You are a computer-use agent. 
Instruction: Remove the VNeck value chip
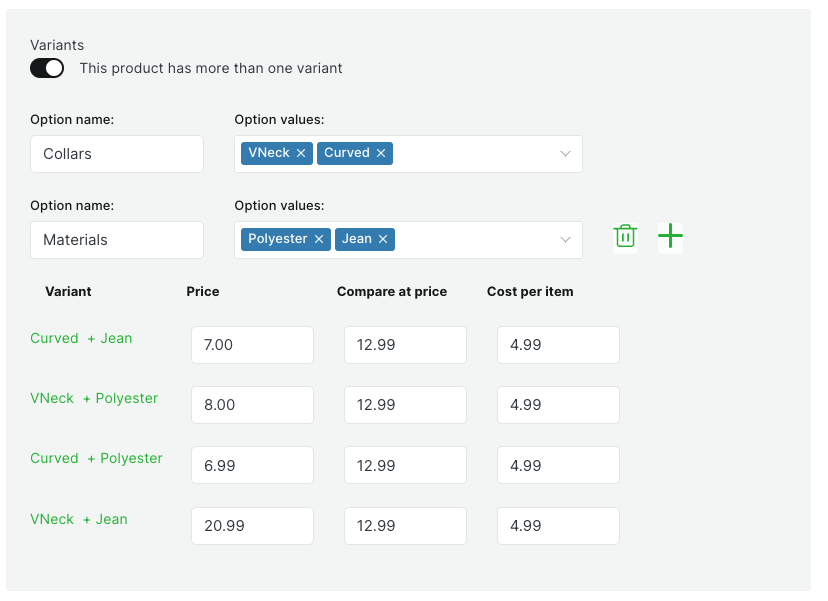(303, 153)
